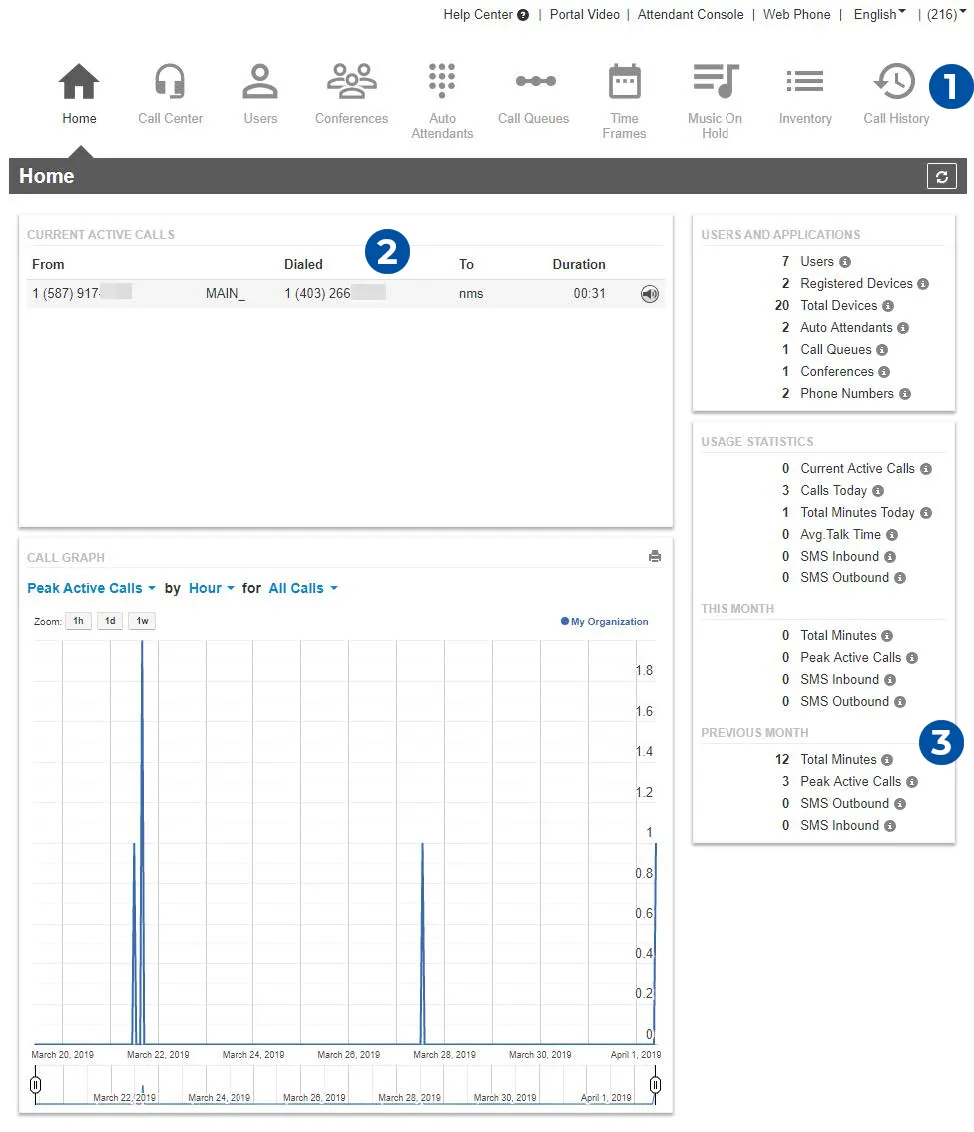The image size is (974, 1132).
Task: Print the call graph
Action: pos(655,556)
